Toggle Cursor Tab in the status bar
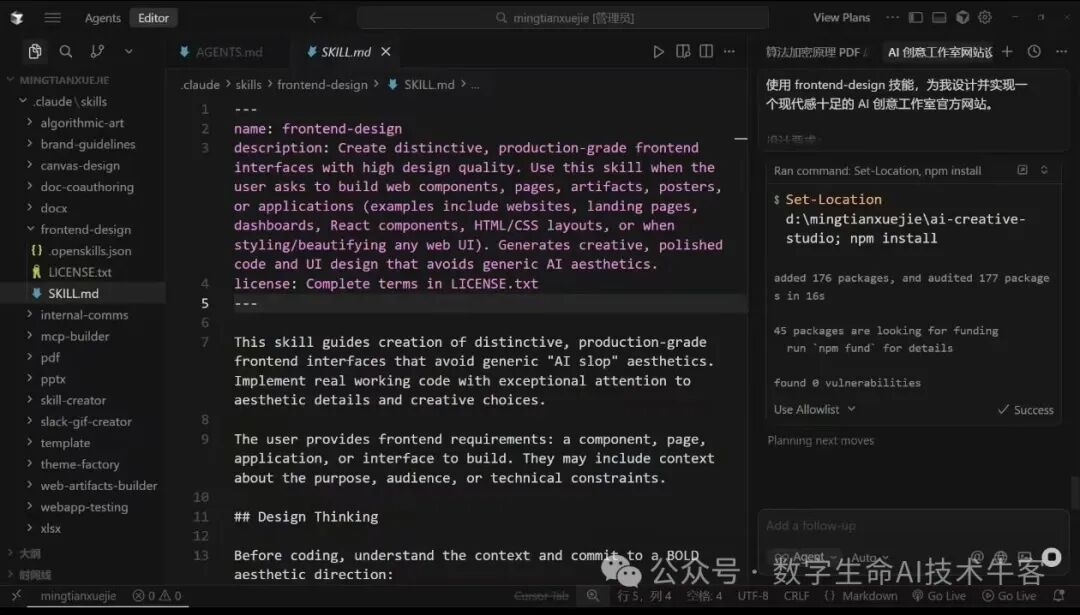Screen dimensions: 1080x615 541,596
